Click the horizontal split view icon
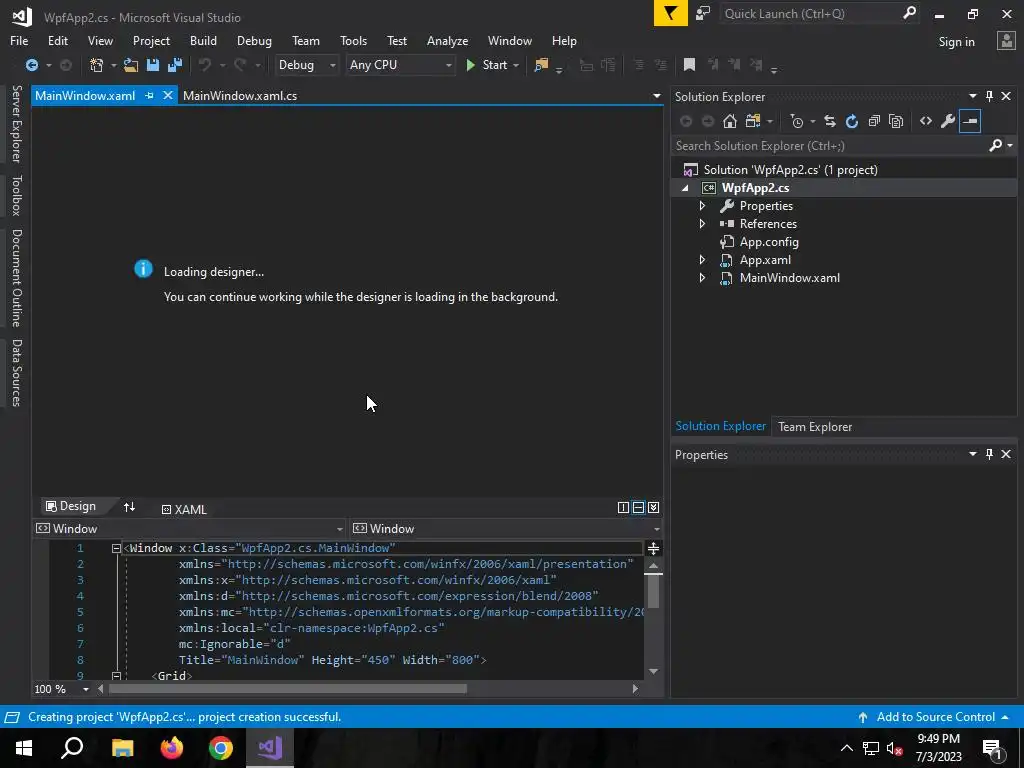 tap(638, 507)
